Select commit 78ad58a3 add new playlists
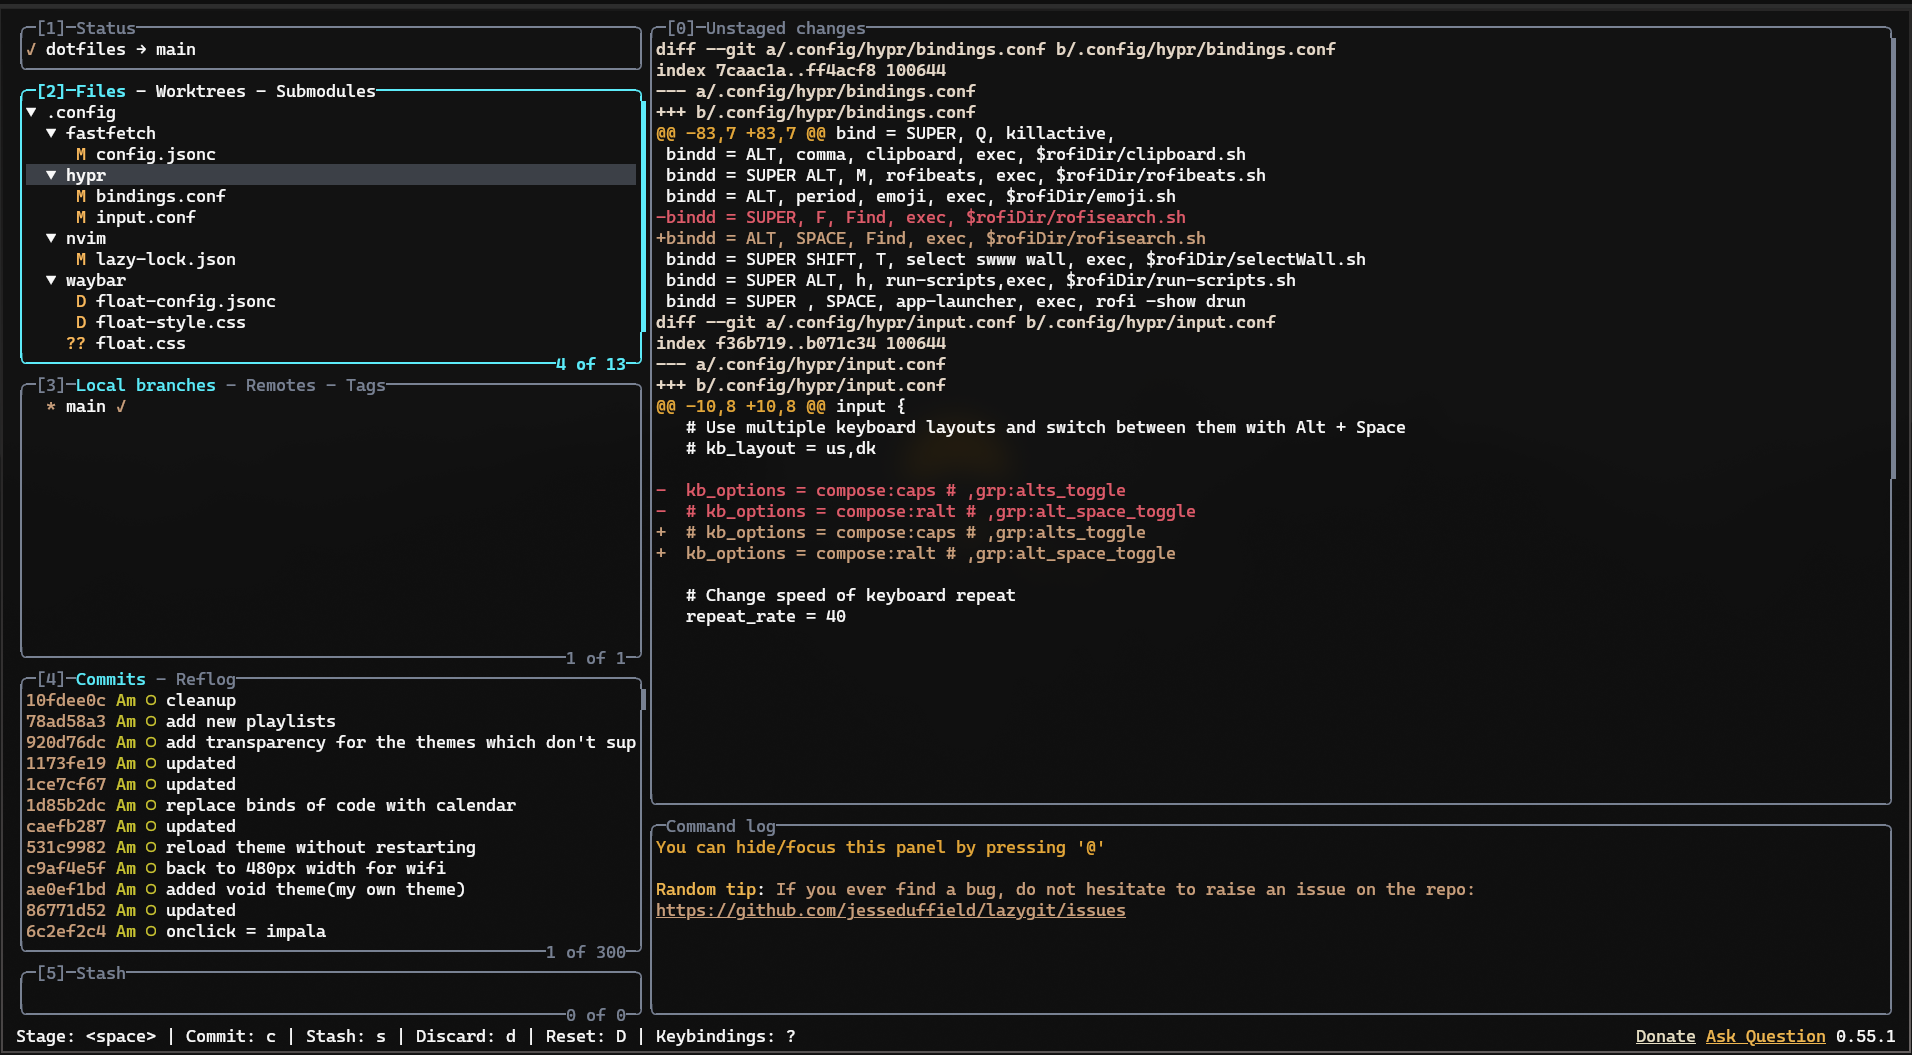 (331, 721)
